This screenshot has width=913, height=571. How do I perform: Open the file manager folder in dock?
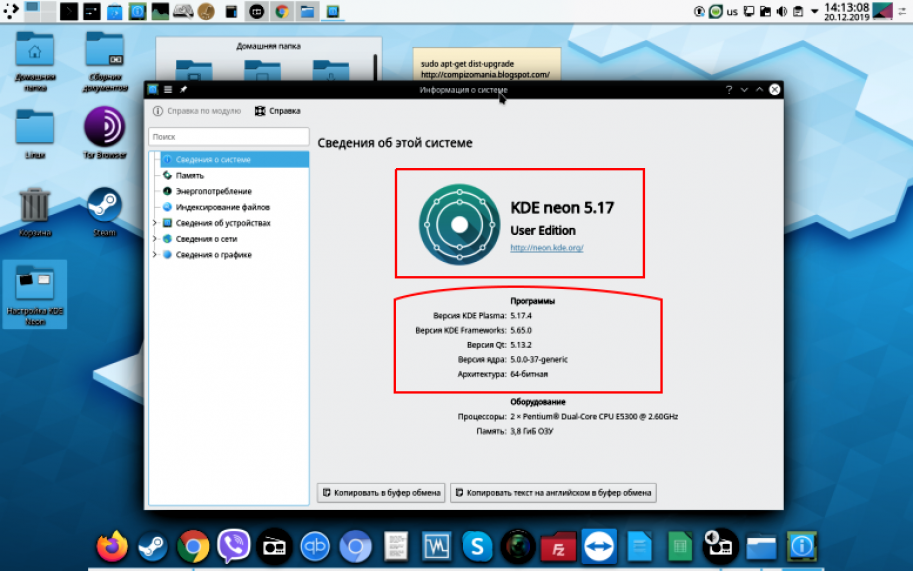(x=761, y=547)
